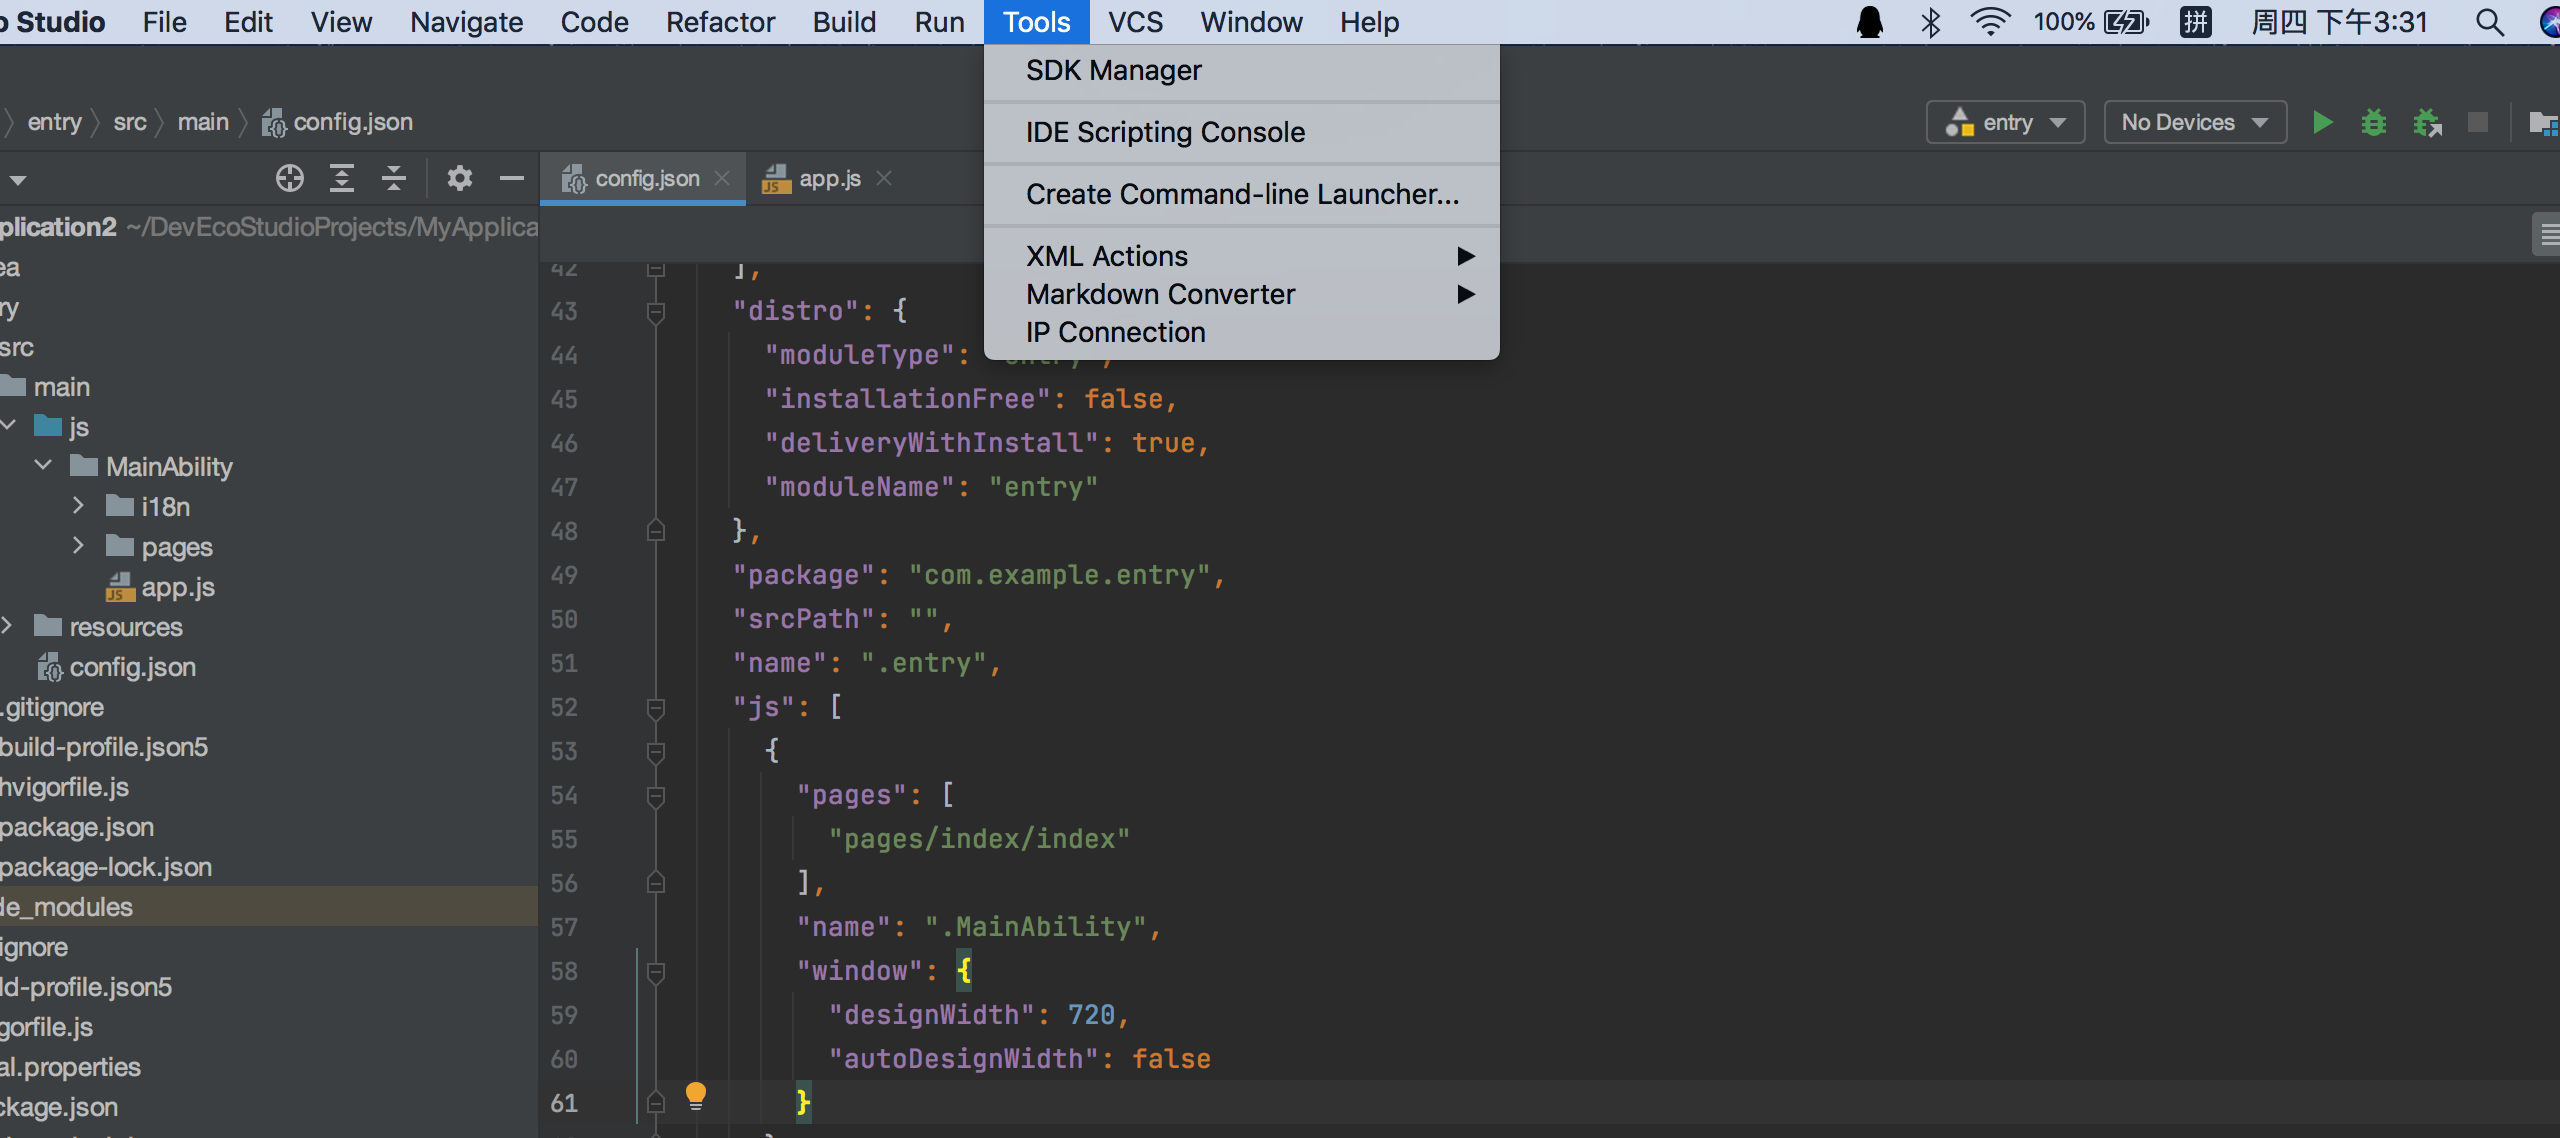Click config.json breadcrumb

[338, 122]
